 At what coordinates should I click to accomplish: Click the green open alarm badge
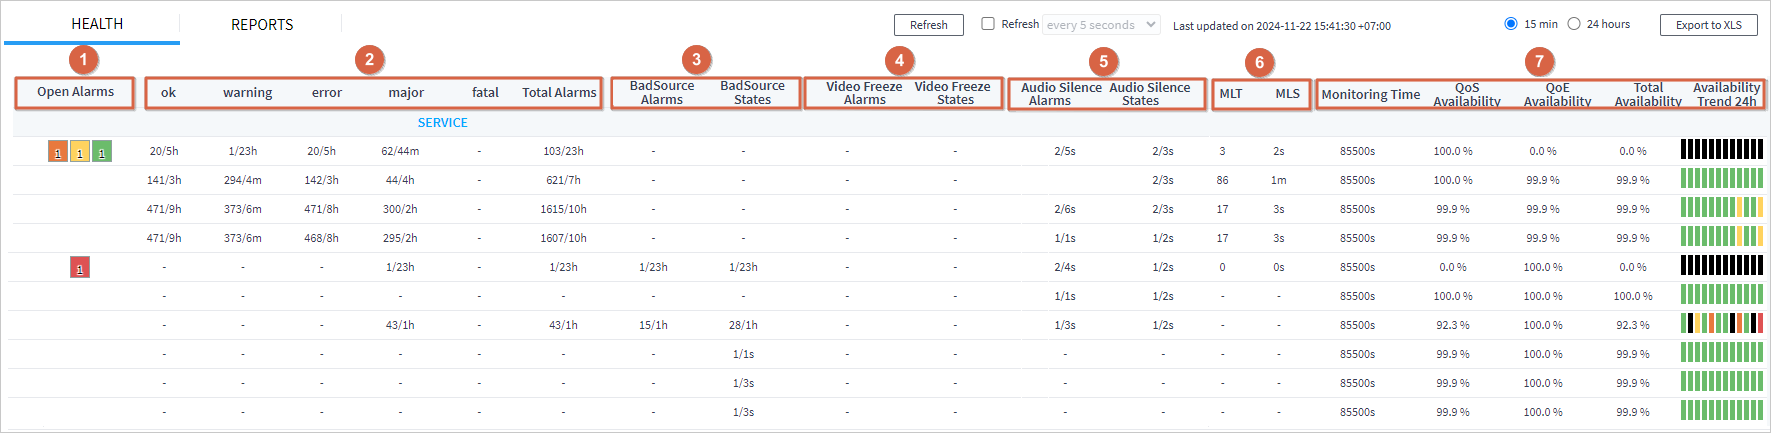click(102, 152)
